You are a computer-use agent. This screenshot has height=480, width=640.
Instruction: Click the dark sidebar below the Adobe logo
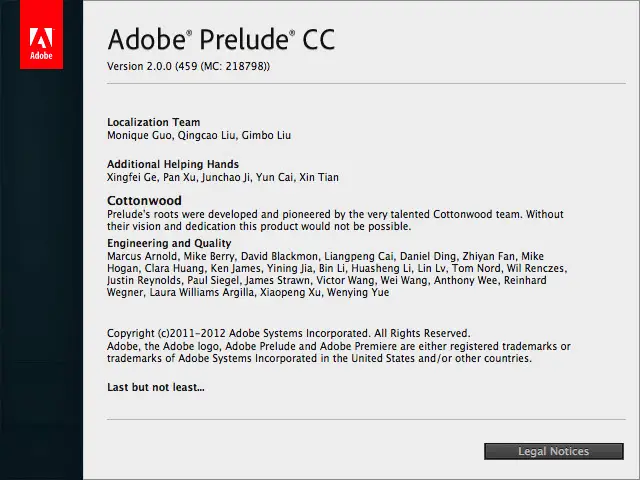click(41, 273)
